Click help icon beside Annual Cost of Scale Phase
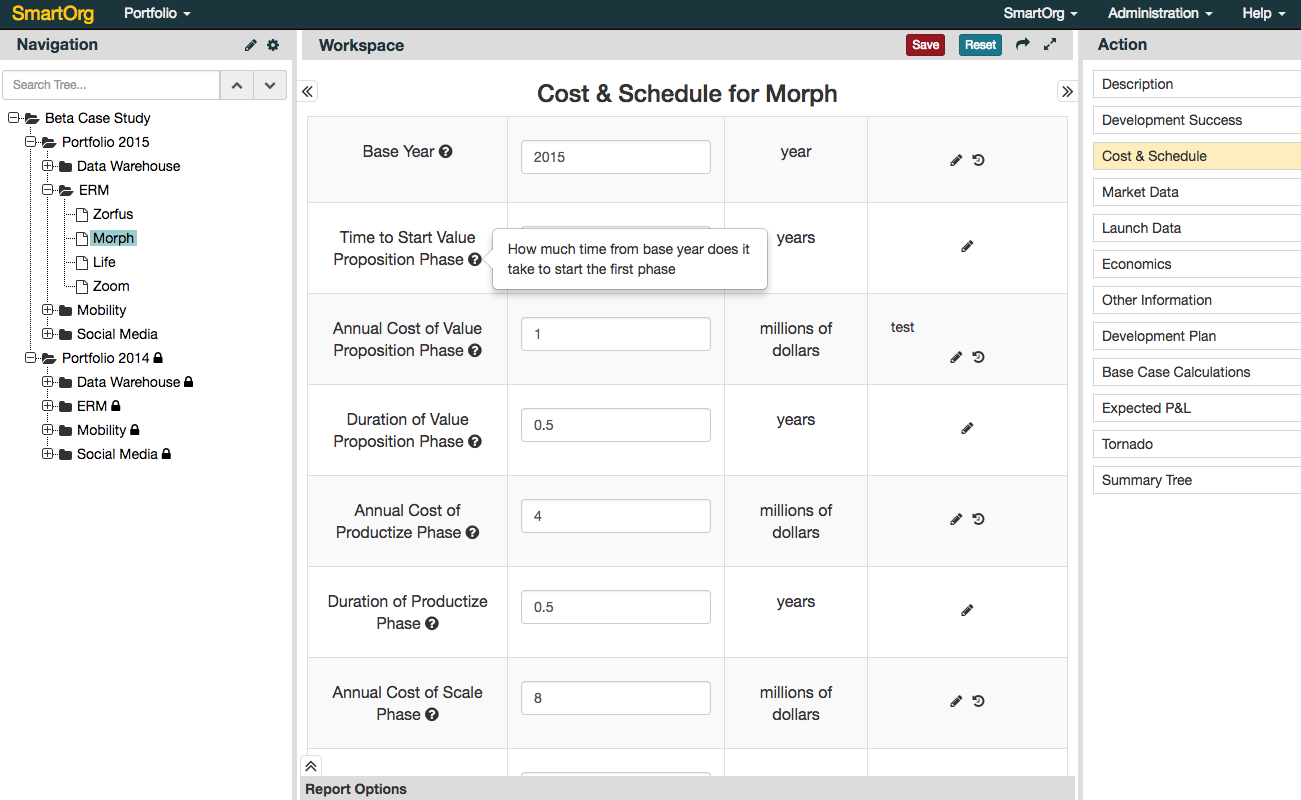 pyautogui.click(x=432, y=715)
